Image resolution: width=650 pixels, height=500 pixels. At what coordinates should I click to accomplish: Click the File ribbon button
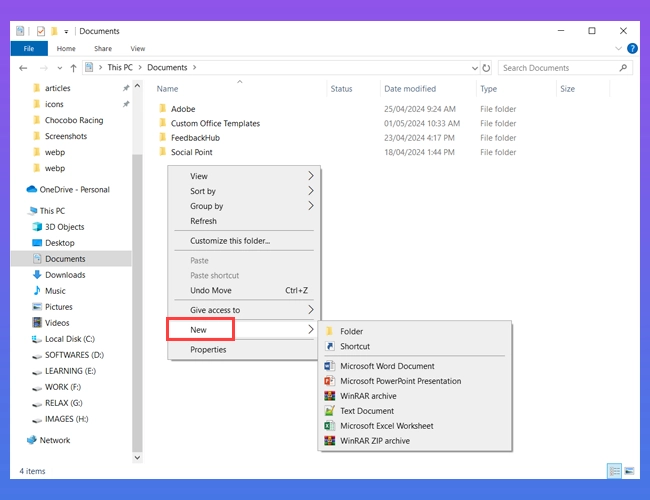point(28,48)
